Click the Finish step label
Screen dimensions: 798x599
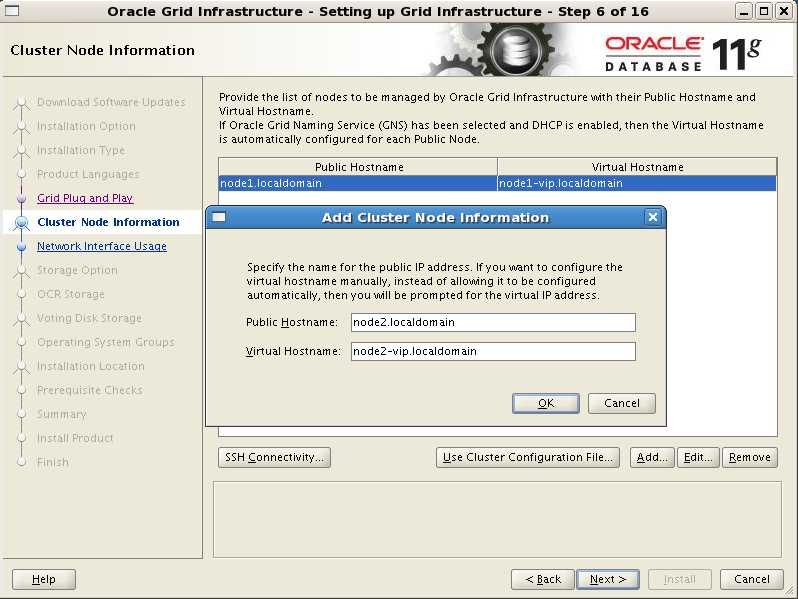[53, 462]
